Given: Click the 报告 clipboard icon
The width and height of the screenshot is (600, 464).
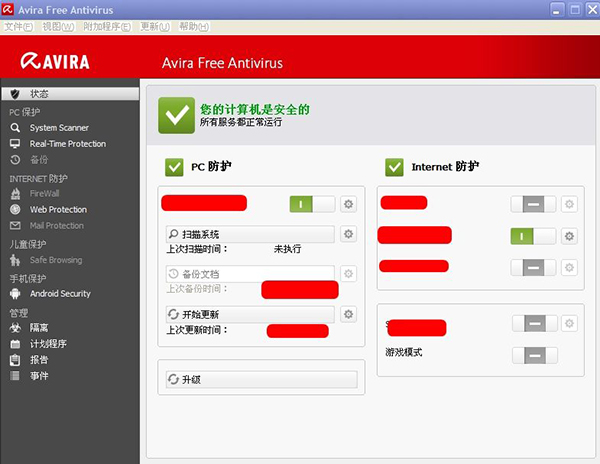Looking at the screenshot, I should [x=15, y=360].
